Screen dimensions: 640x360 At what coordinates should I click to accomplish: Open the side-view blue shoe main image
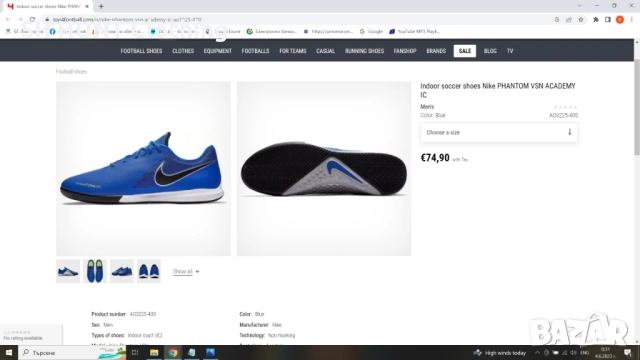[x=143, y=169]
